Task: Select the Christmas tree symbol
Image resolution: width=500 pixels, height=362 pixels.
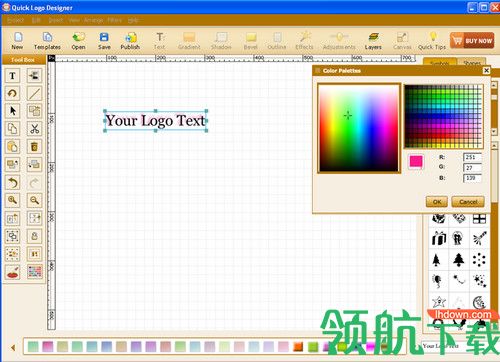Action: click(459, 259)
